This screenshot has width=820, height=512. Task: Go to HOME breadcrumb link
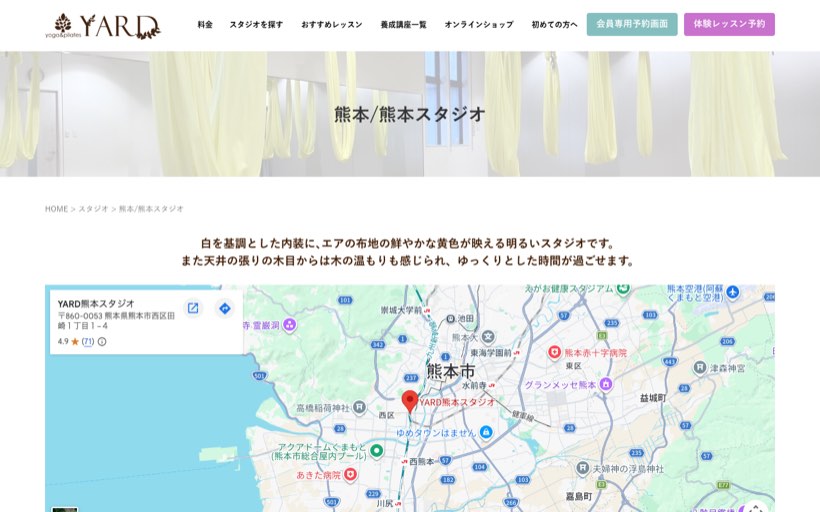tap(56, 209)
